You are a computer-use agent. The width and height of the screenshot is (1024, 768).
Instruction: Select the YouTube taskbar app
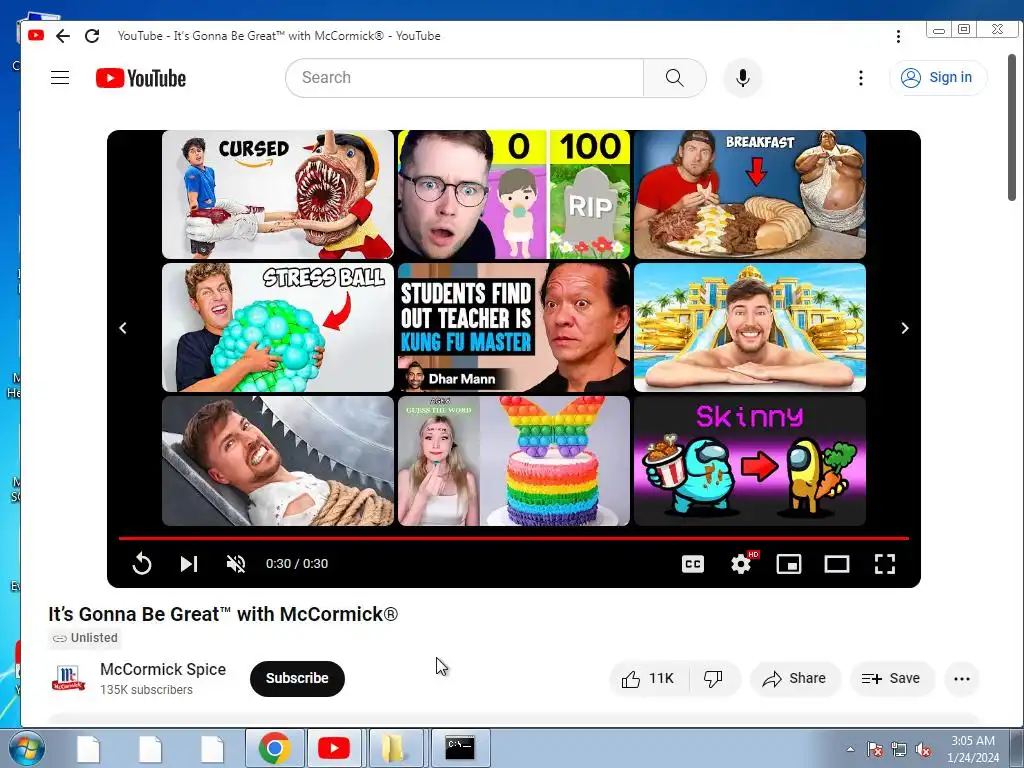click(333, 748)
